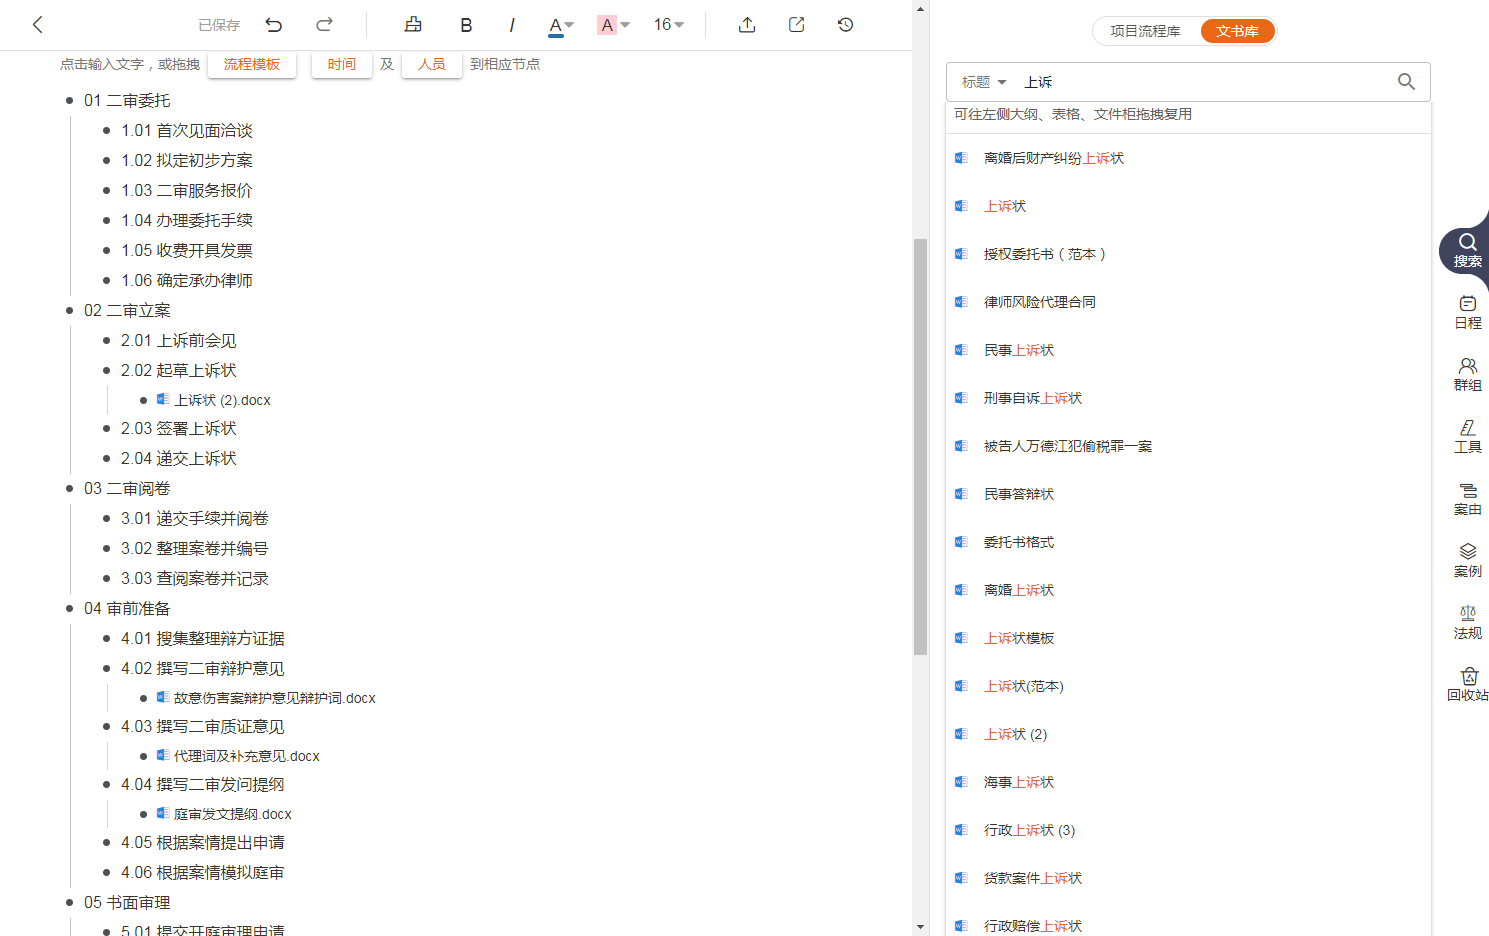Click the outline vertical scrollbar thumb
The width and height of the screenshot is (1489, 936).
[x=920, y=446]
